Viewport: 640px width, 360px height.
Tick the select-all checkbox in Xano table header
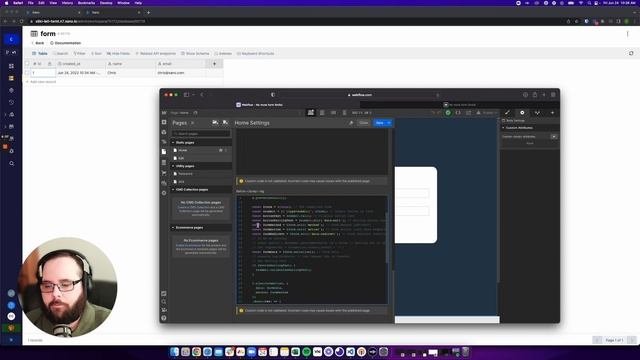27,64
